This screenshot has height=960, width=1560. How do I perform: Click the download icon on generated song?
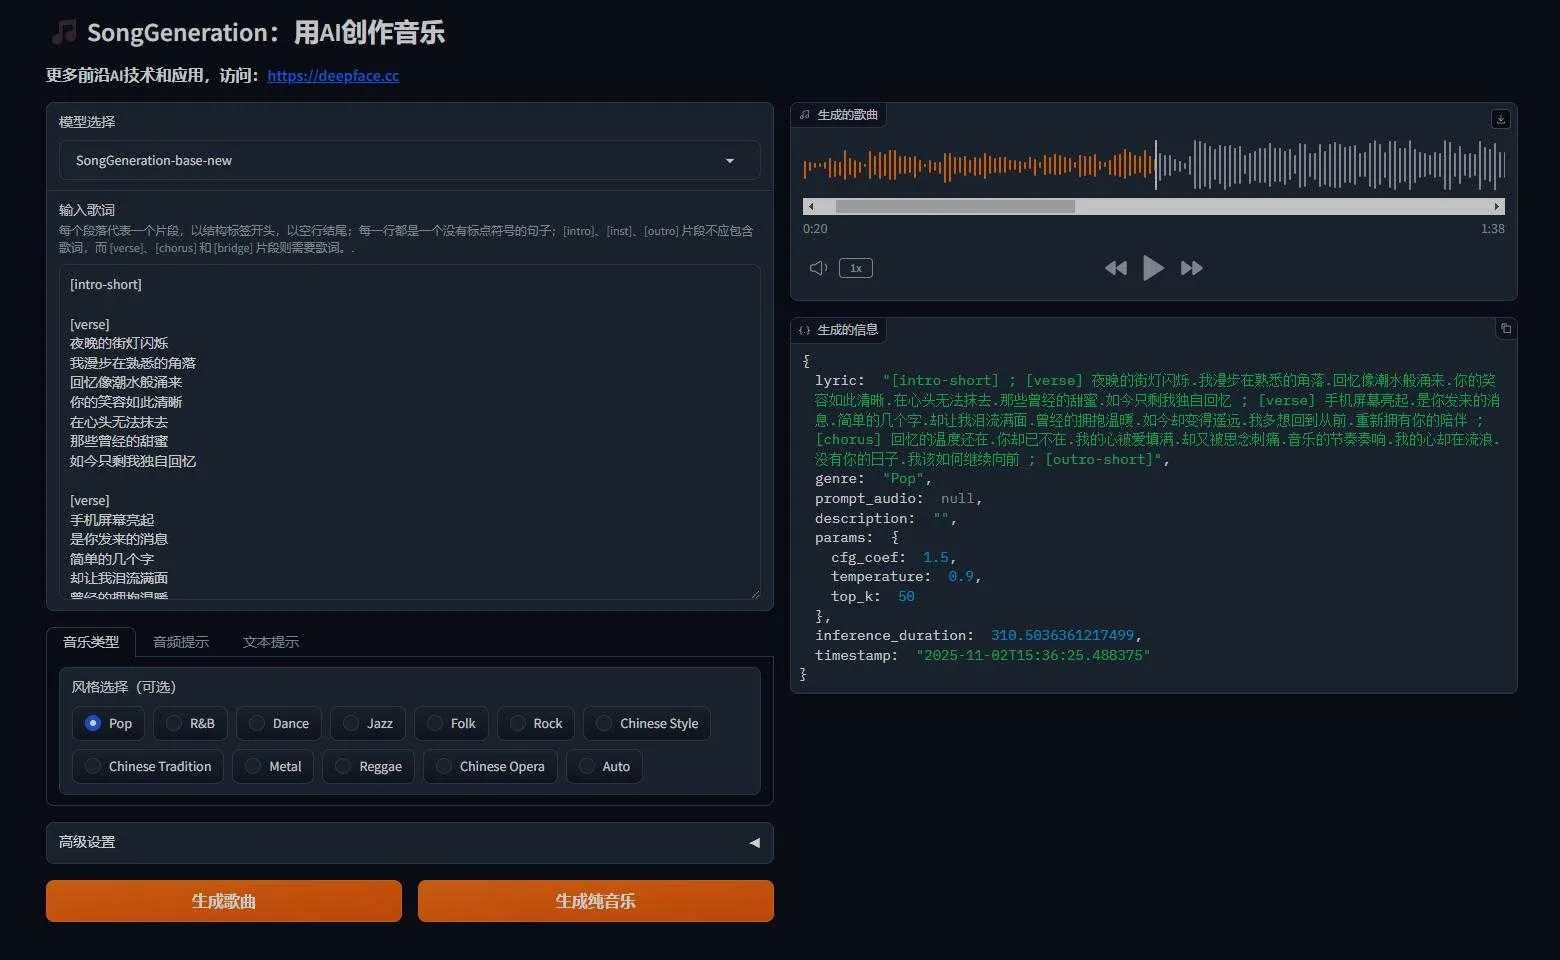[1500, 119]
